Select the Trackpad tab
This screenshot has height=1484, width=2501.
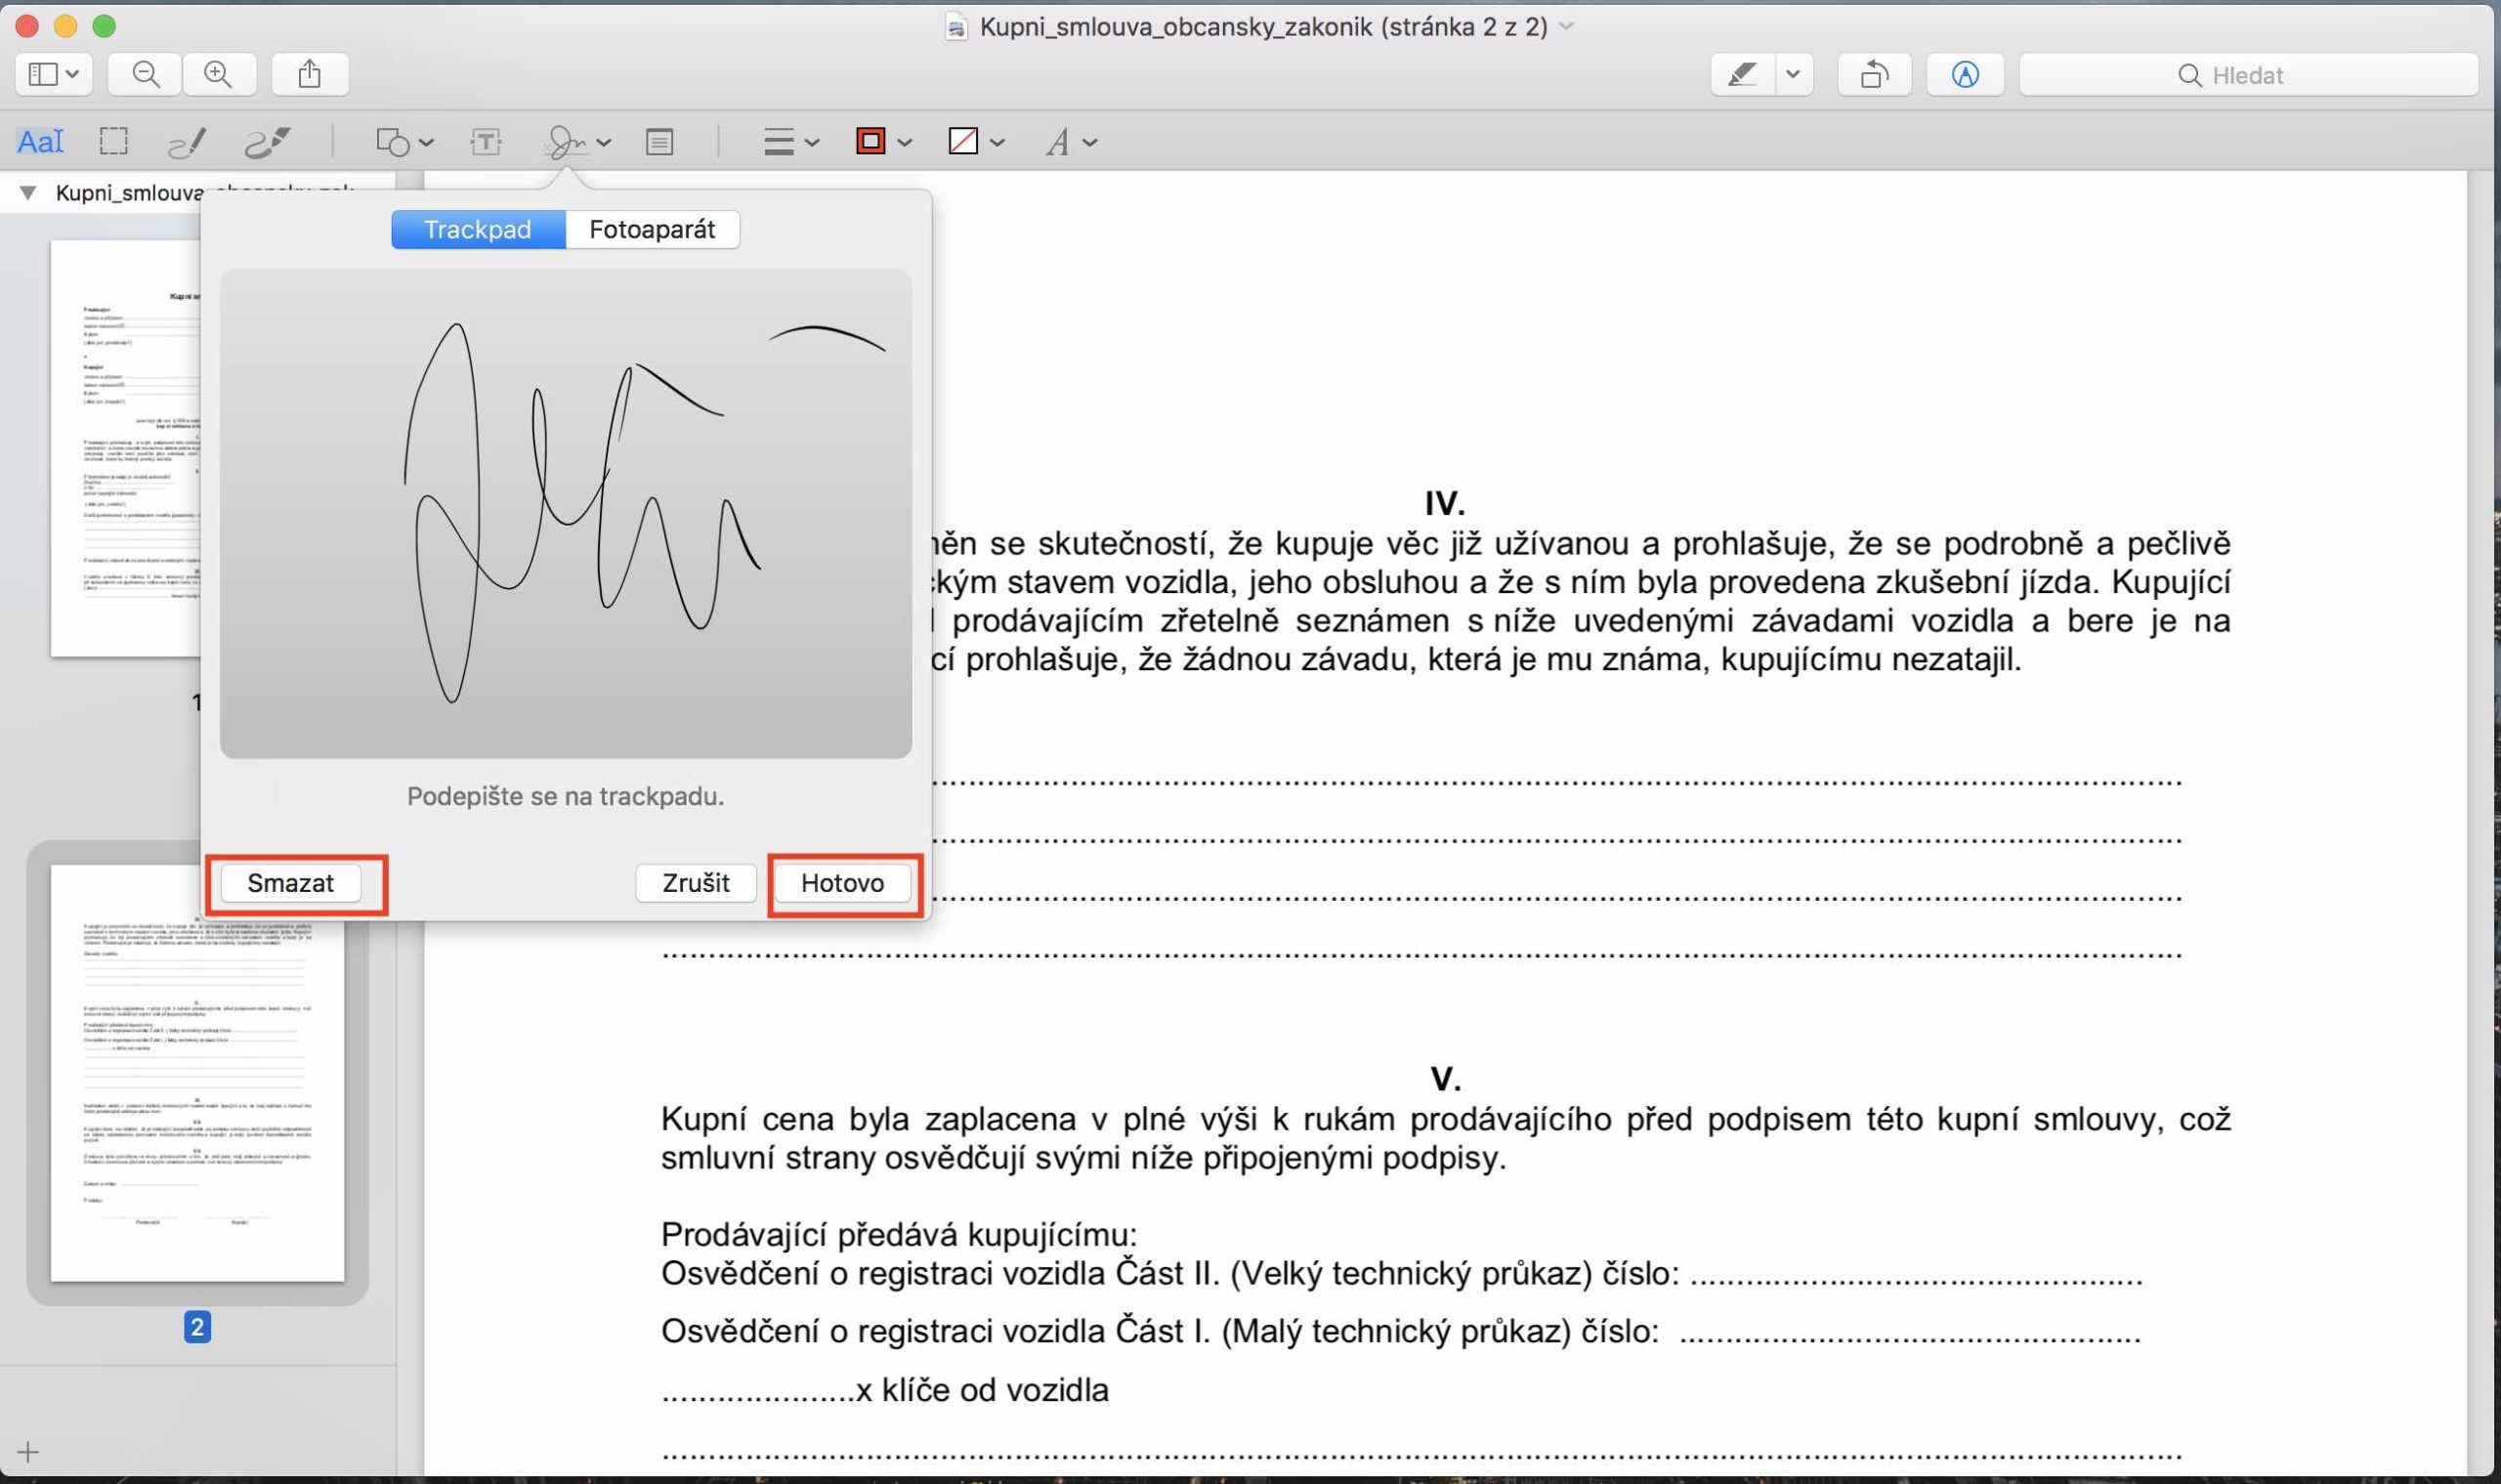477,230
